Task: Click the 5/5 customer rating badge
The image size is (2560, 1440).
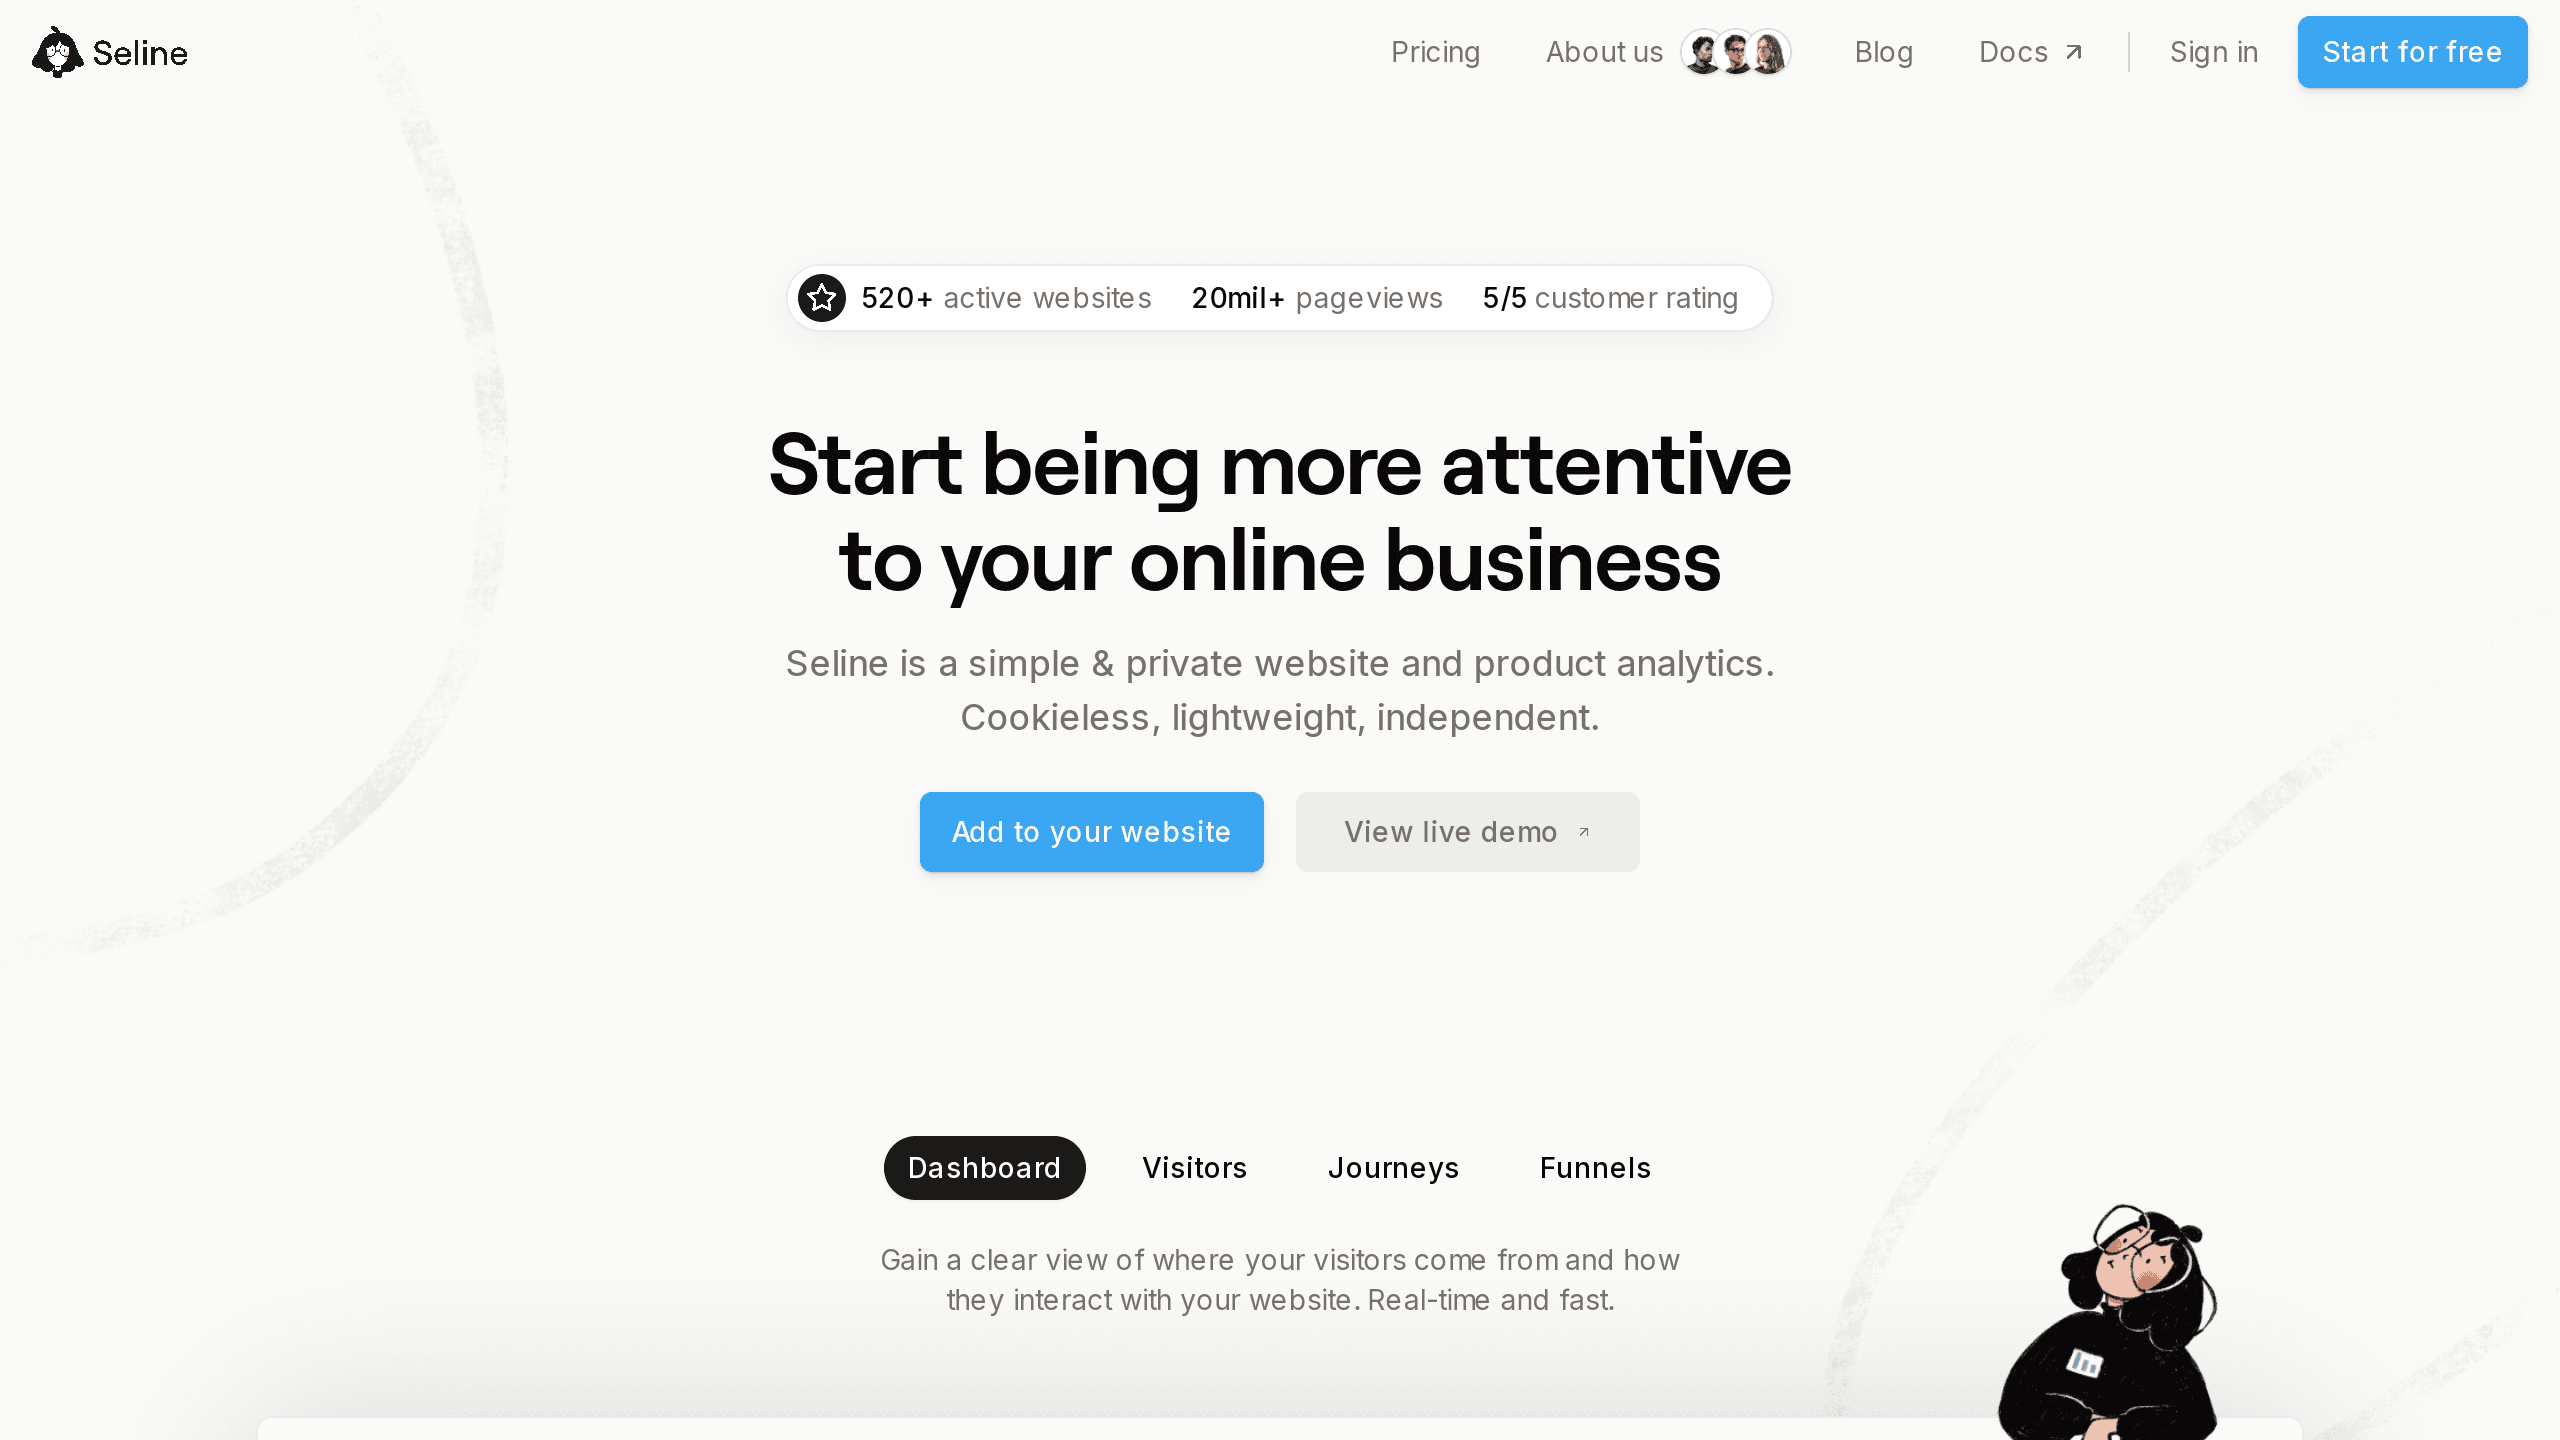Action: click(1611, 297)
